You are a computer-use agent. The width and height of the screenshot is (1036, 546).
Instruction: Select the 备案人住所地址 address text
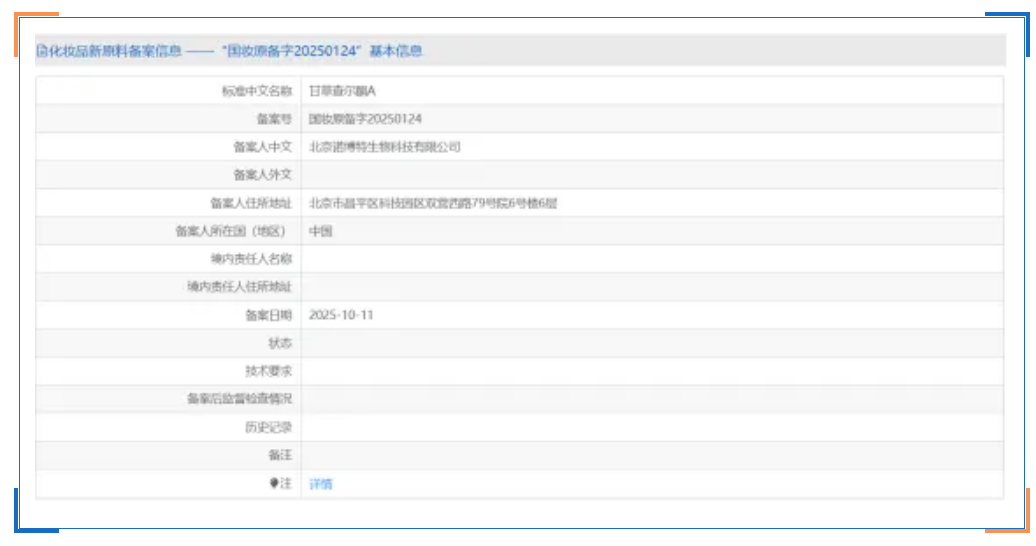432,203
